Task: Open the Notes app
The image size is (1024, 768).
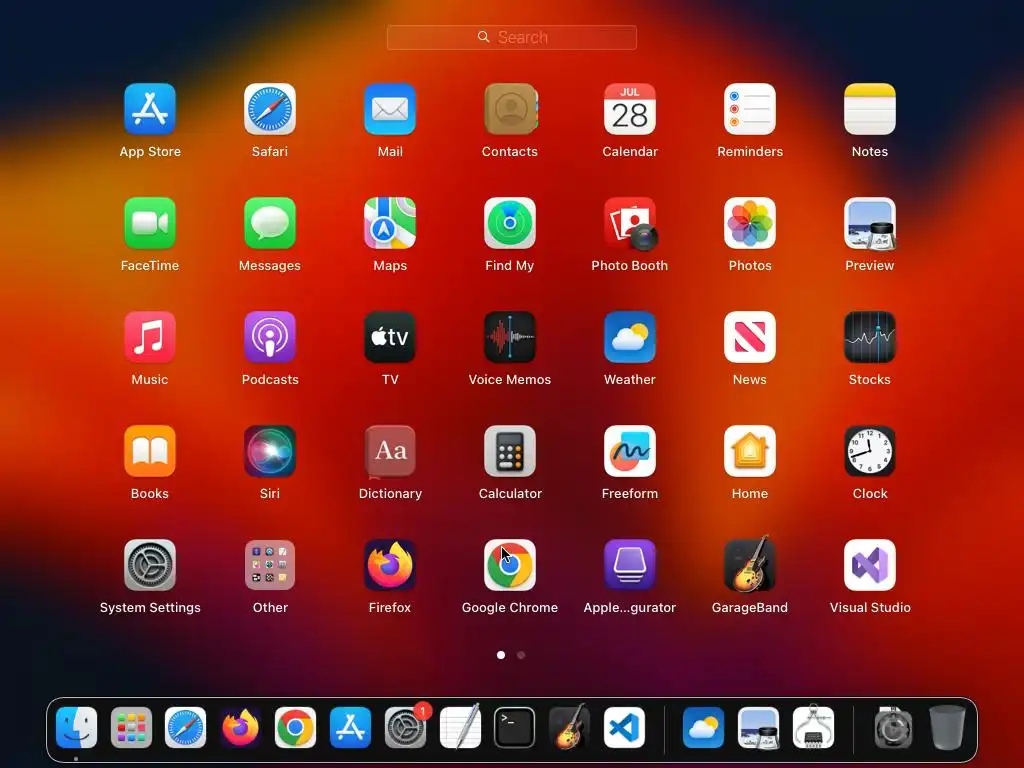Action: (x=870, y=109)
